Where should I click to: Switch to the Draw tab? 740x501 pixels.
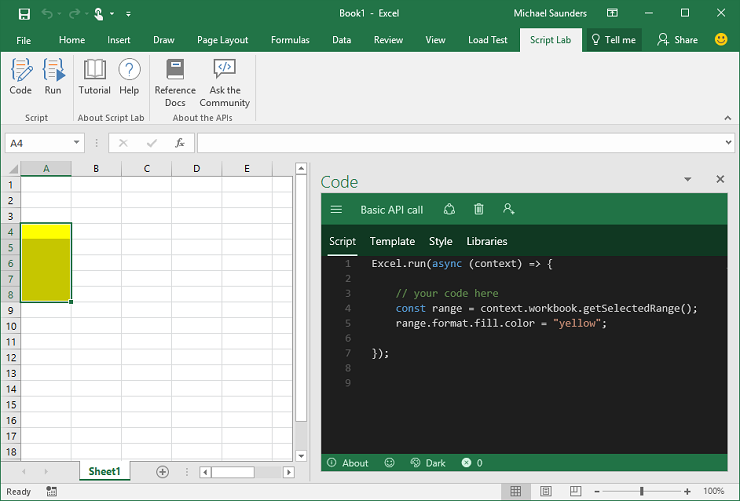click(164, 40)
